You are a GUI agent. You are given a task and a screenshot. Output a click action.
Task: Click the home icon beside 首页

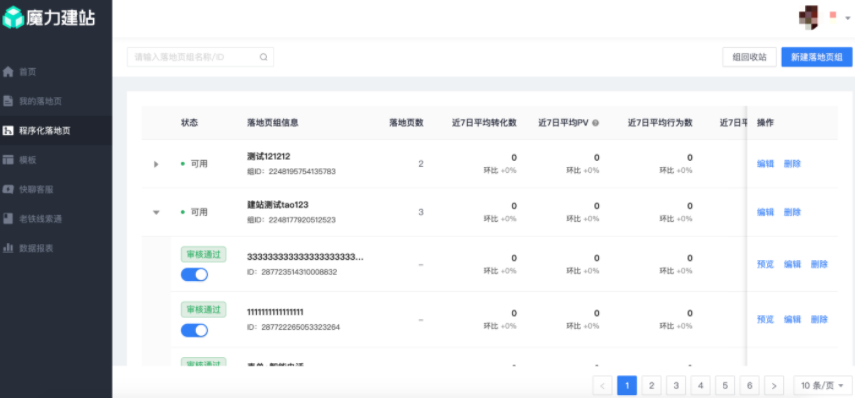click(x=8, y=71)
